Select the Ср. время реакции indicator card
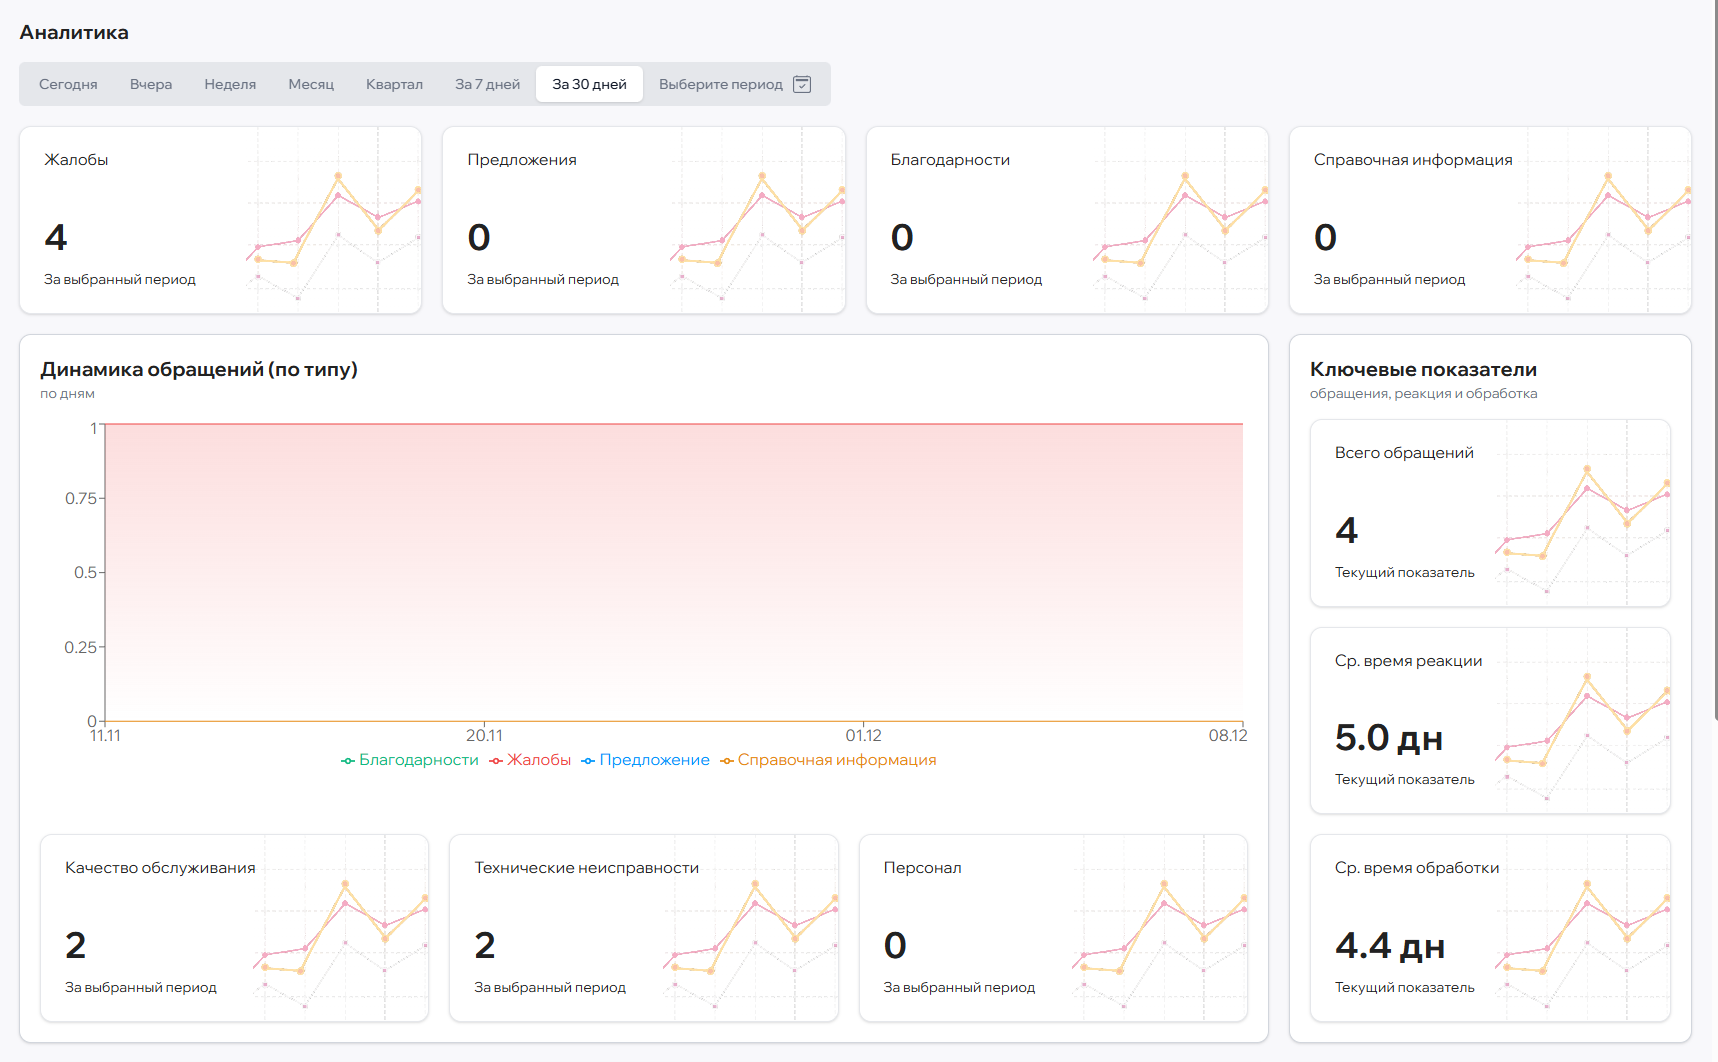 1490,720
